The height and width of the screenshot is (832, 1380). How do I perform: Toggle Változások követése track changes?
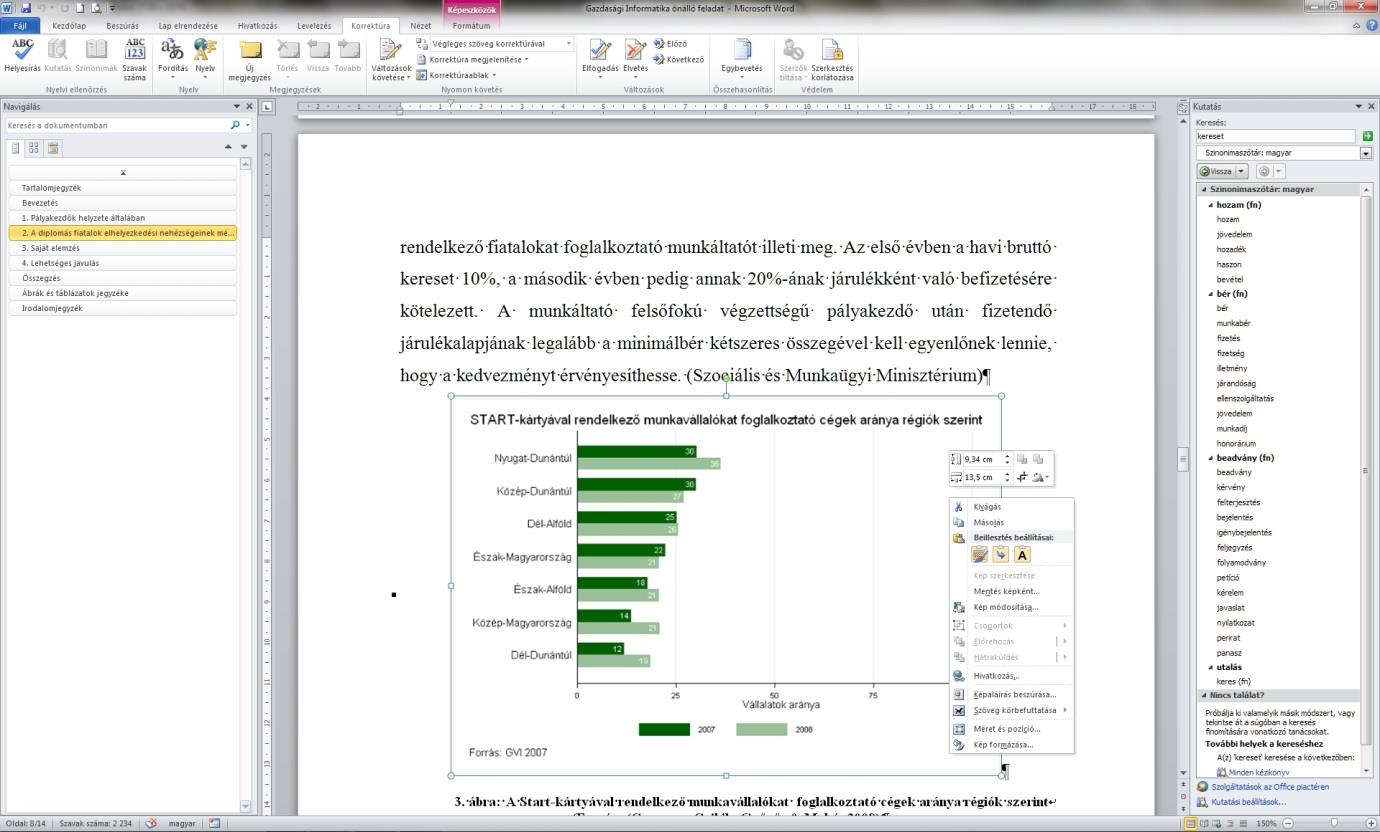(391, 59)
